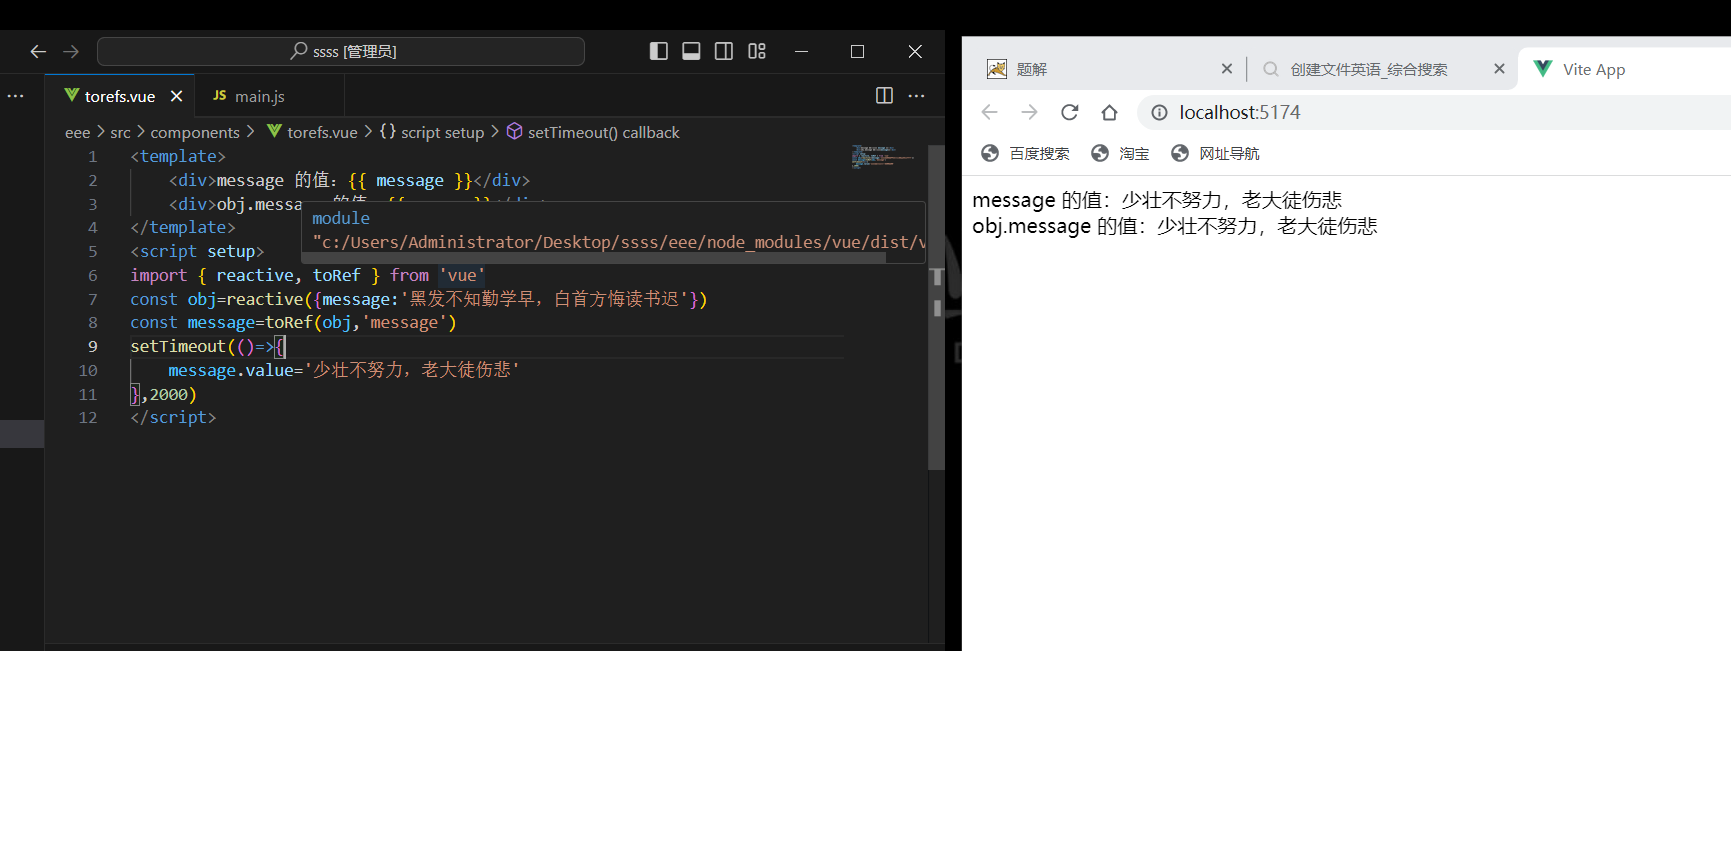Click 'obj.message 的值' line in webpage
Image resolution: width=1731 pixels, height=864 pixels.
pyautogui.click(x=1175, y=226)
